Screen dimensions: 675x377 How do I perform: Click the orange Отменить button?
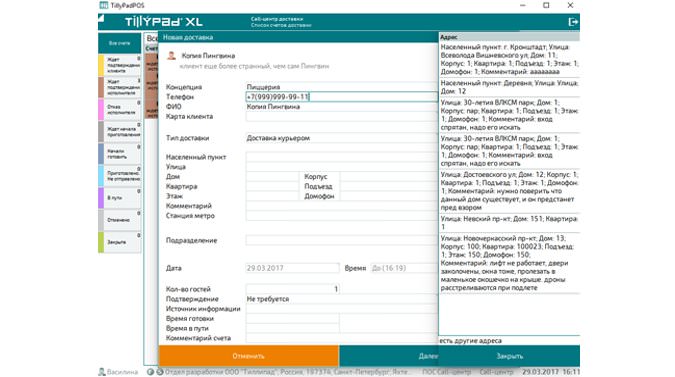point(248,356)
